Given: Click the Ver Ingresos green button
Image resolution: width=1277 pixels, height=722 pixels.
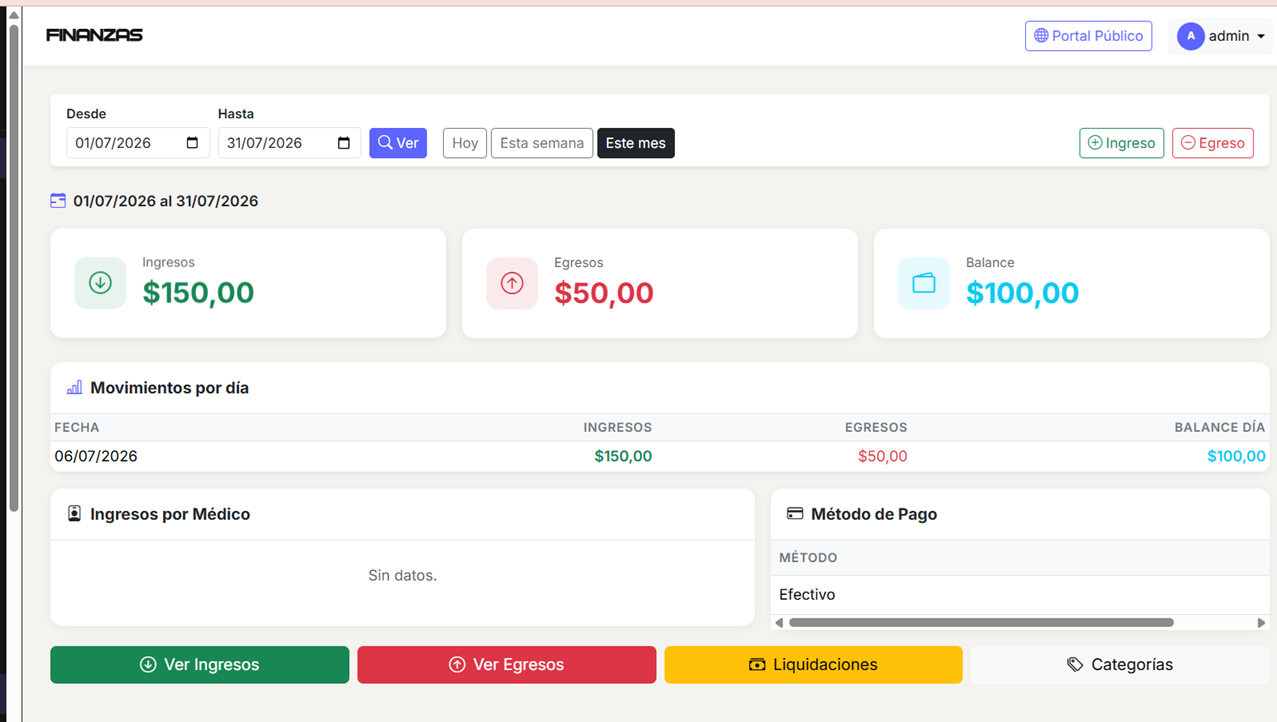Looking at the screenshot, I should 200,665.
